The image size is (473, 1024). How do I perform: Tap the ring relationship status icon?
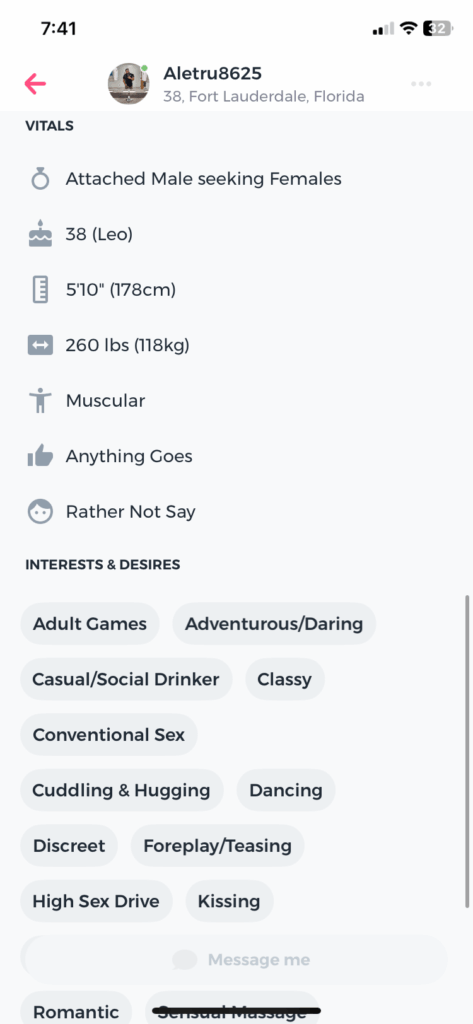click(40, 178)
